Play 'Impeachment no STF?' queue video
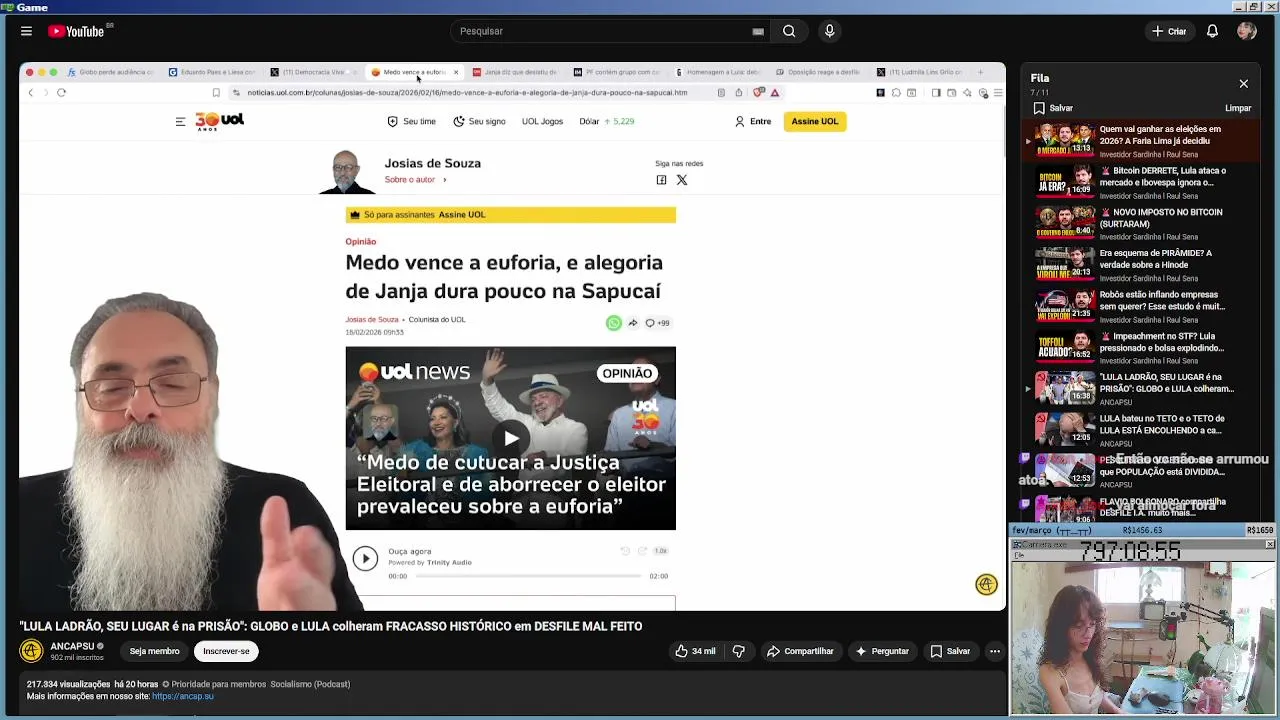 pyautogui.click(x=1140, y=348)
